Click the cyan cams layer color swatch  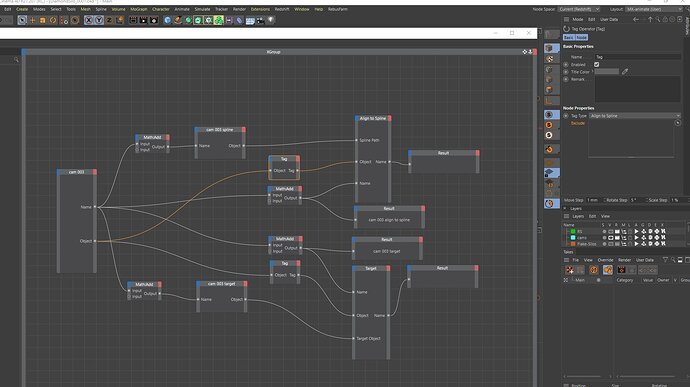click(573, 238)
